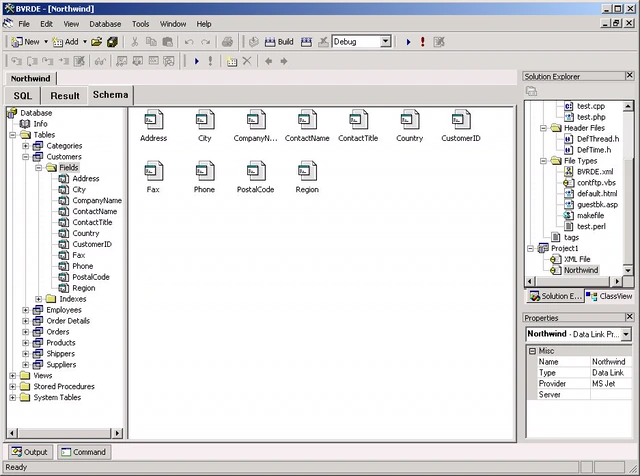Select the PostalCode field icon in the schema pane
Screen dimensions: 640x476
tap(256, 177)
